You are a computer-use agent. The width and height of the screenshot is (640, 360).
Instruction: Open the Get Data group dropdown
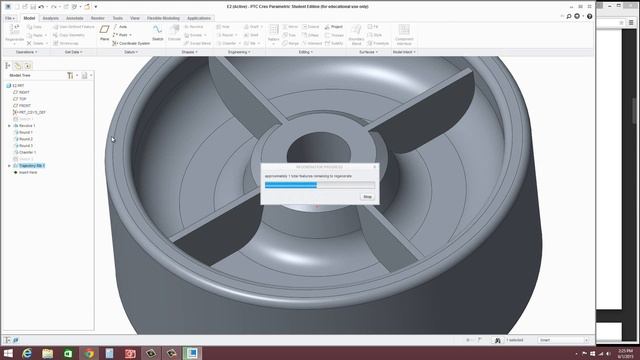(73, 52)
